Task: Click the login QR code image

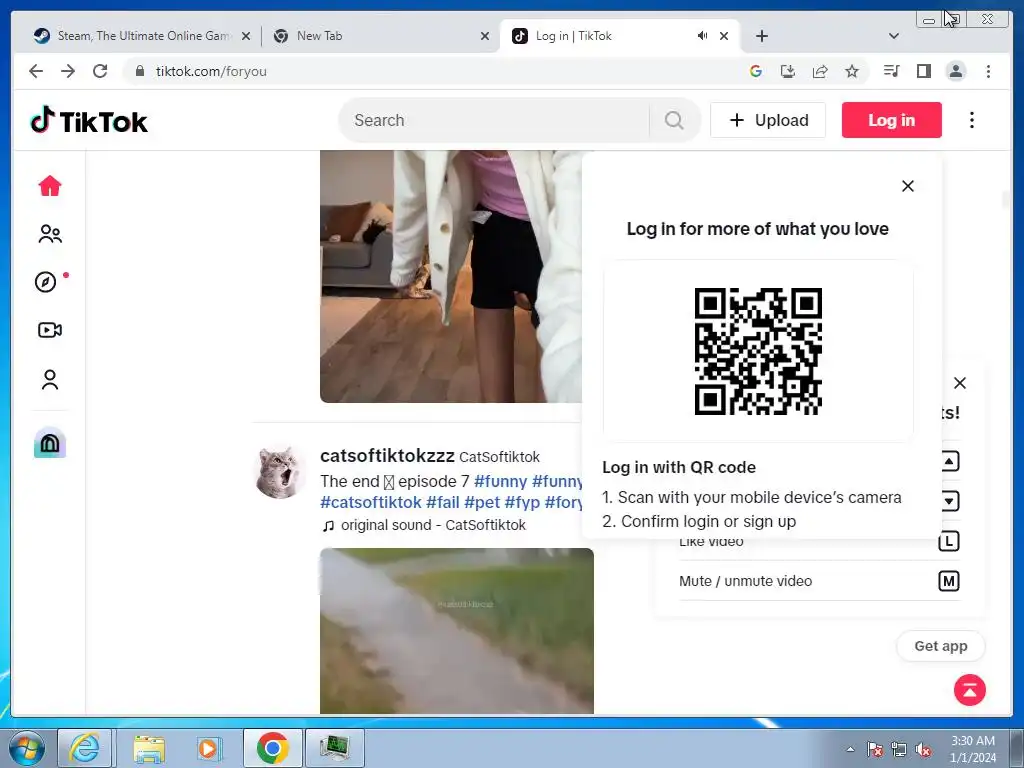Action: pyautogui.click(x=758, y=351)
